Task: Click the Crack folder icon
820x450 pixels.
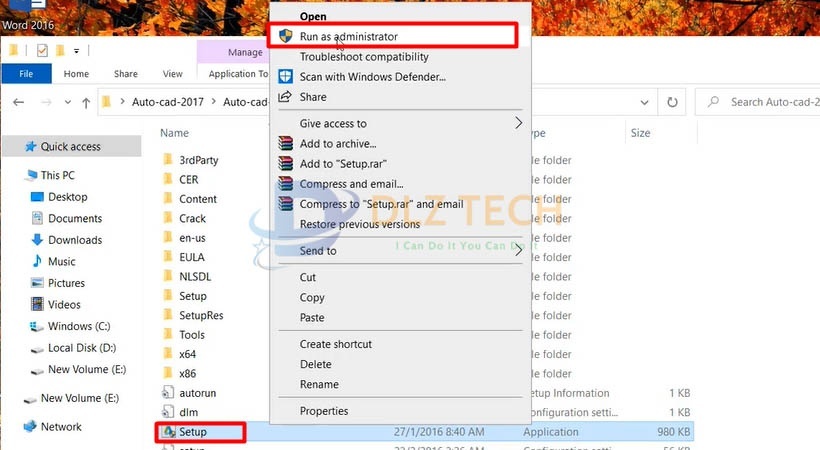Action: pyautogui.click(x=167, y=218)
